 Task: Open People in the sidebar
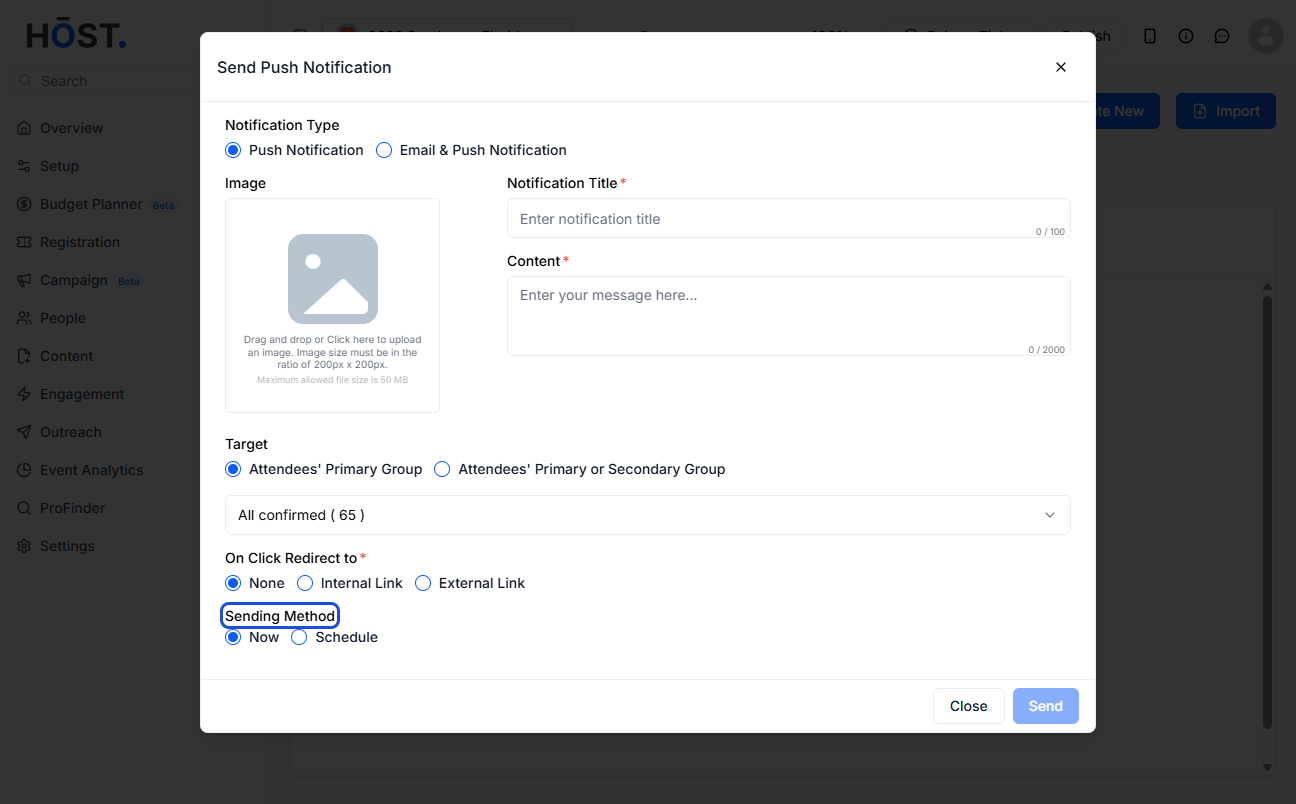[x=63, y=318]
